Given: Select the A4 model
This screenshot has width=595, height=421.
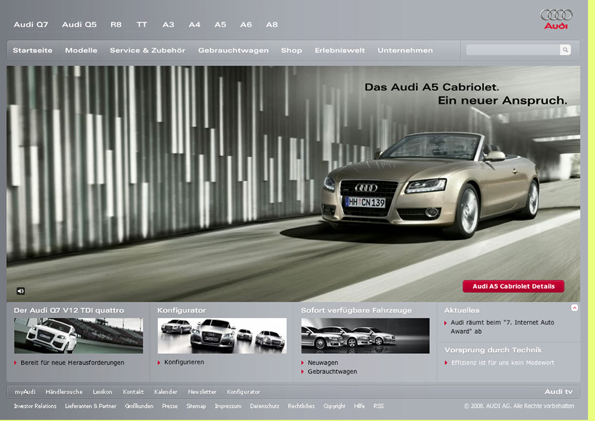Looking at the screenshot, I should (x=194, y=25).
